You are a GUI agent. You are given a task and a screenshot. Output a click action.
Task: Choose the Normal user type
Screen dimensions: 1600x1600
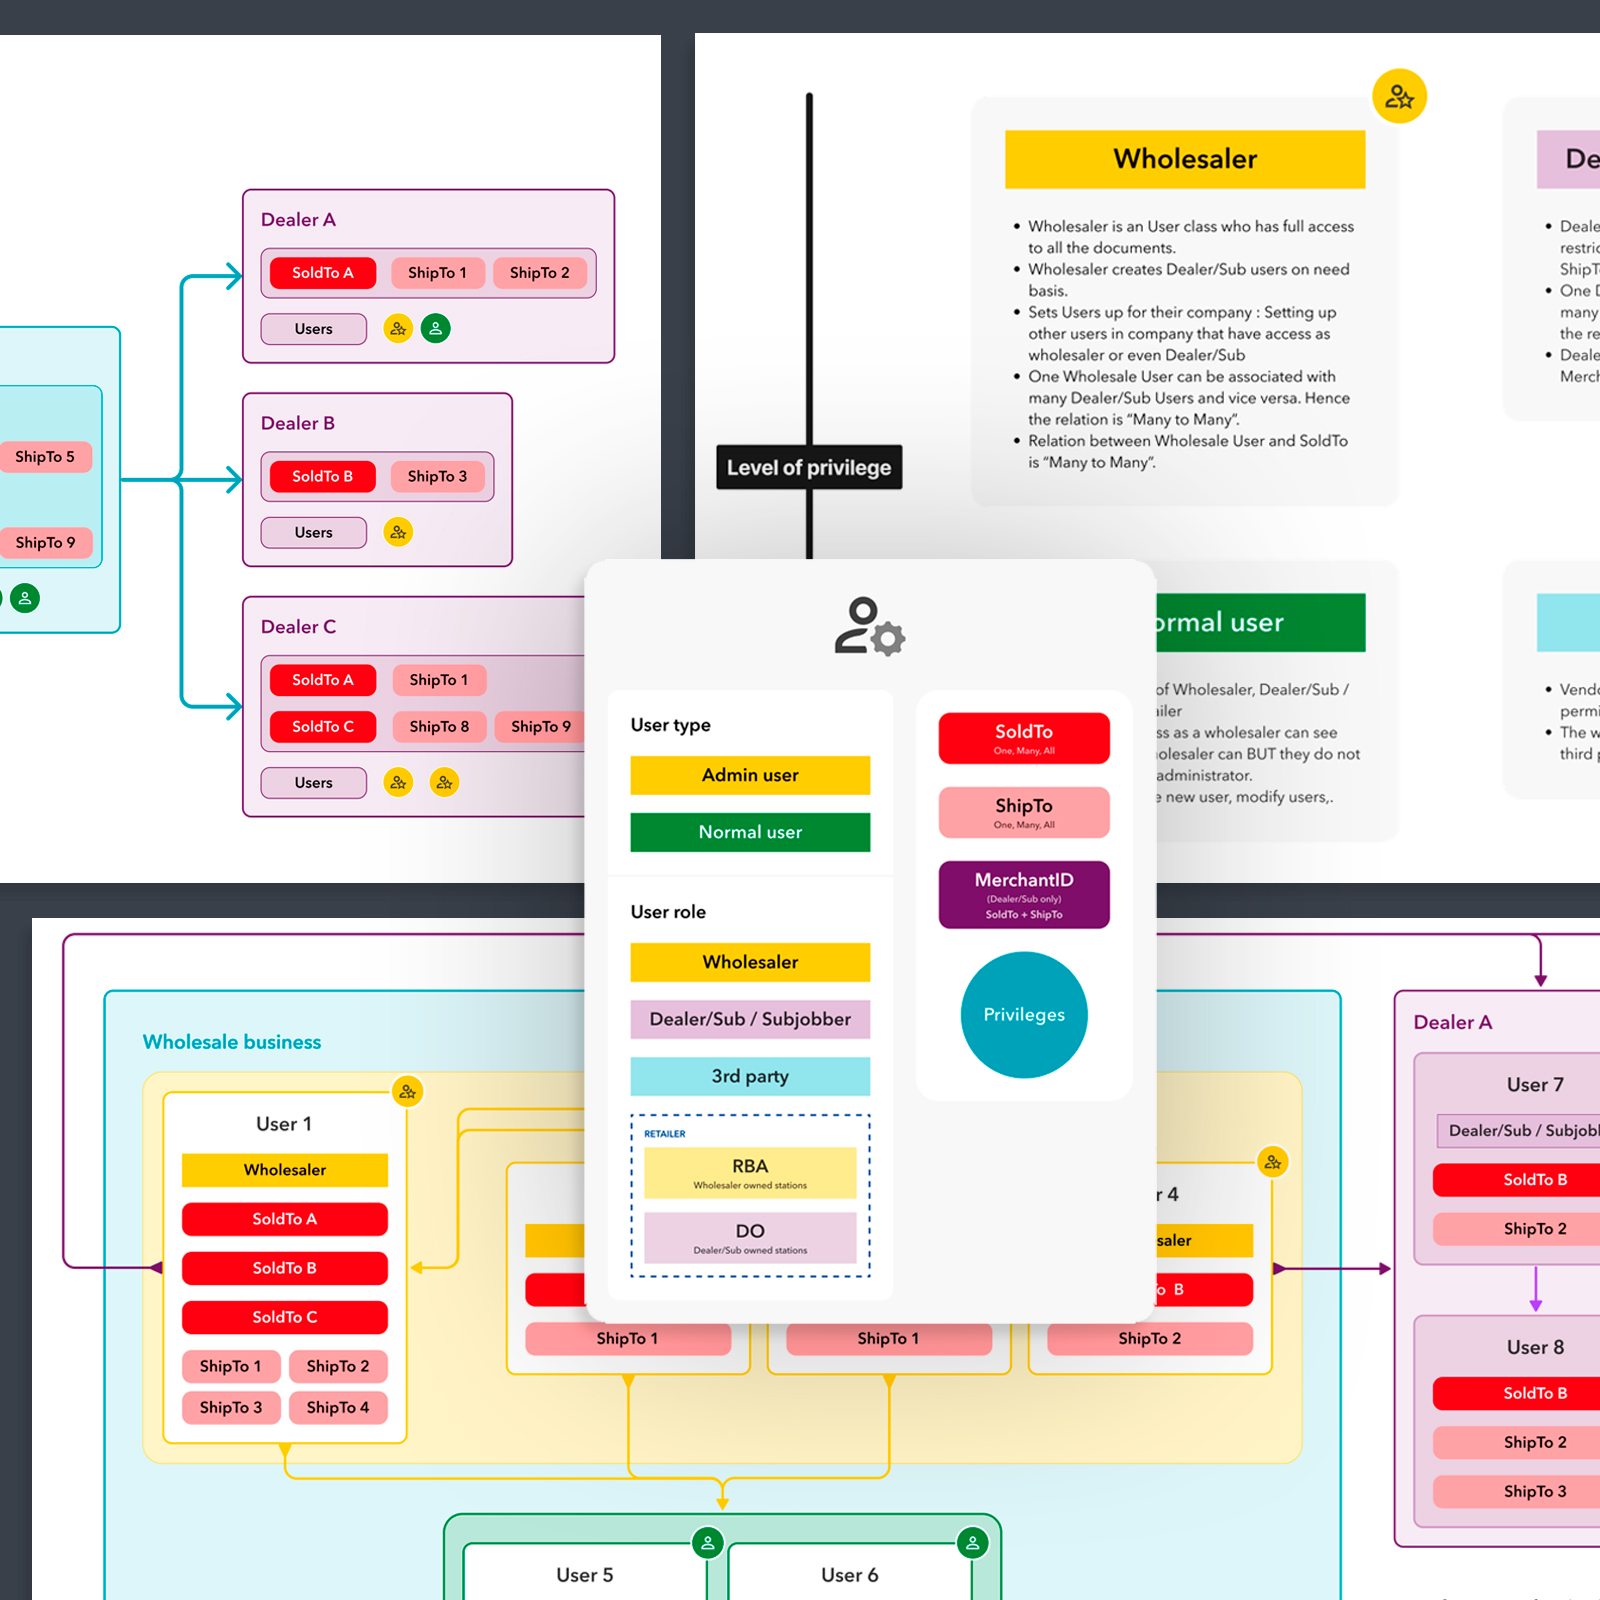tap(750, 832)
